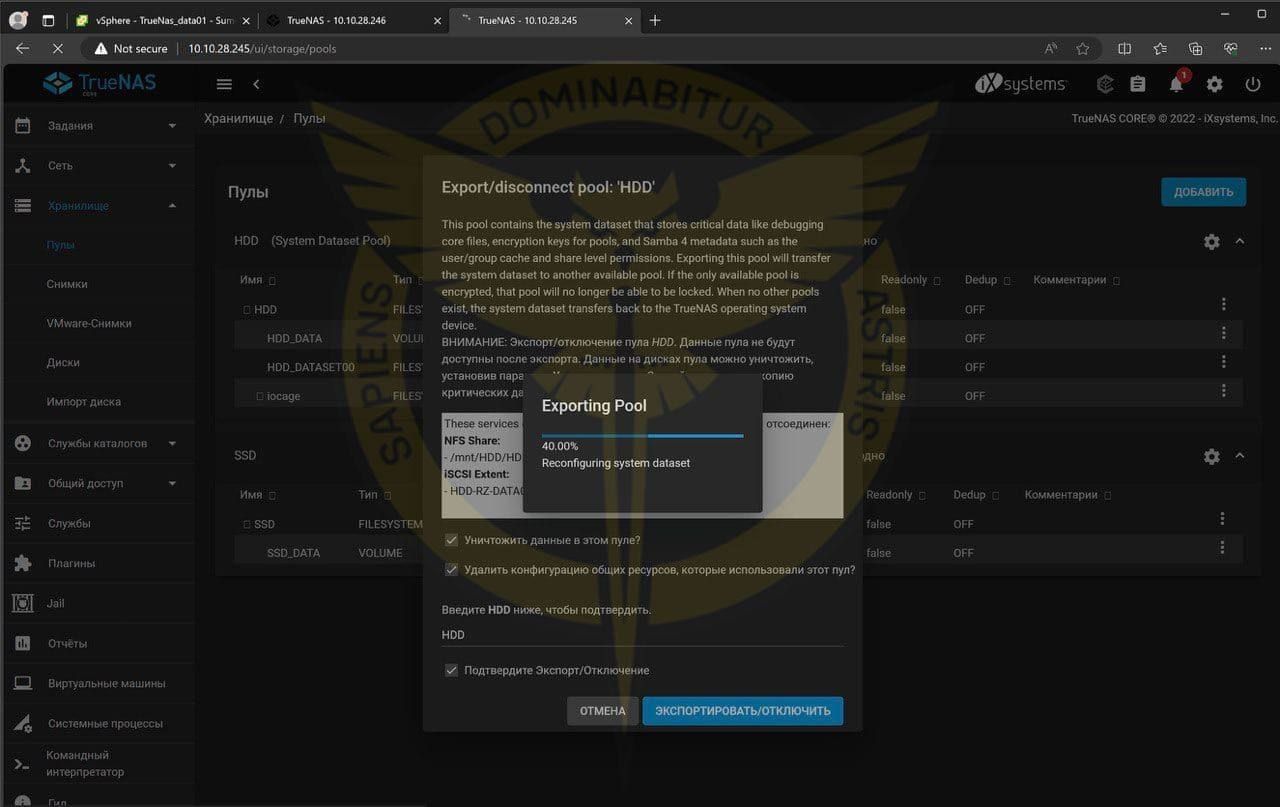Click the pool name confirmation field containing HDD
1280x807 pixels.
pos(640,635)
